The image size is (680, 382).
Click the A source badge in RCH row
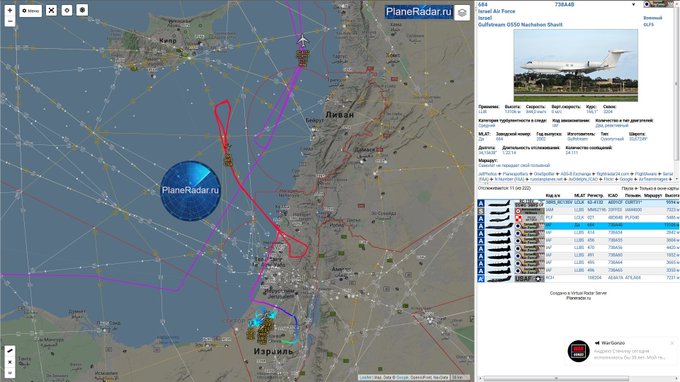[481, 278]
